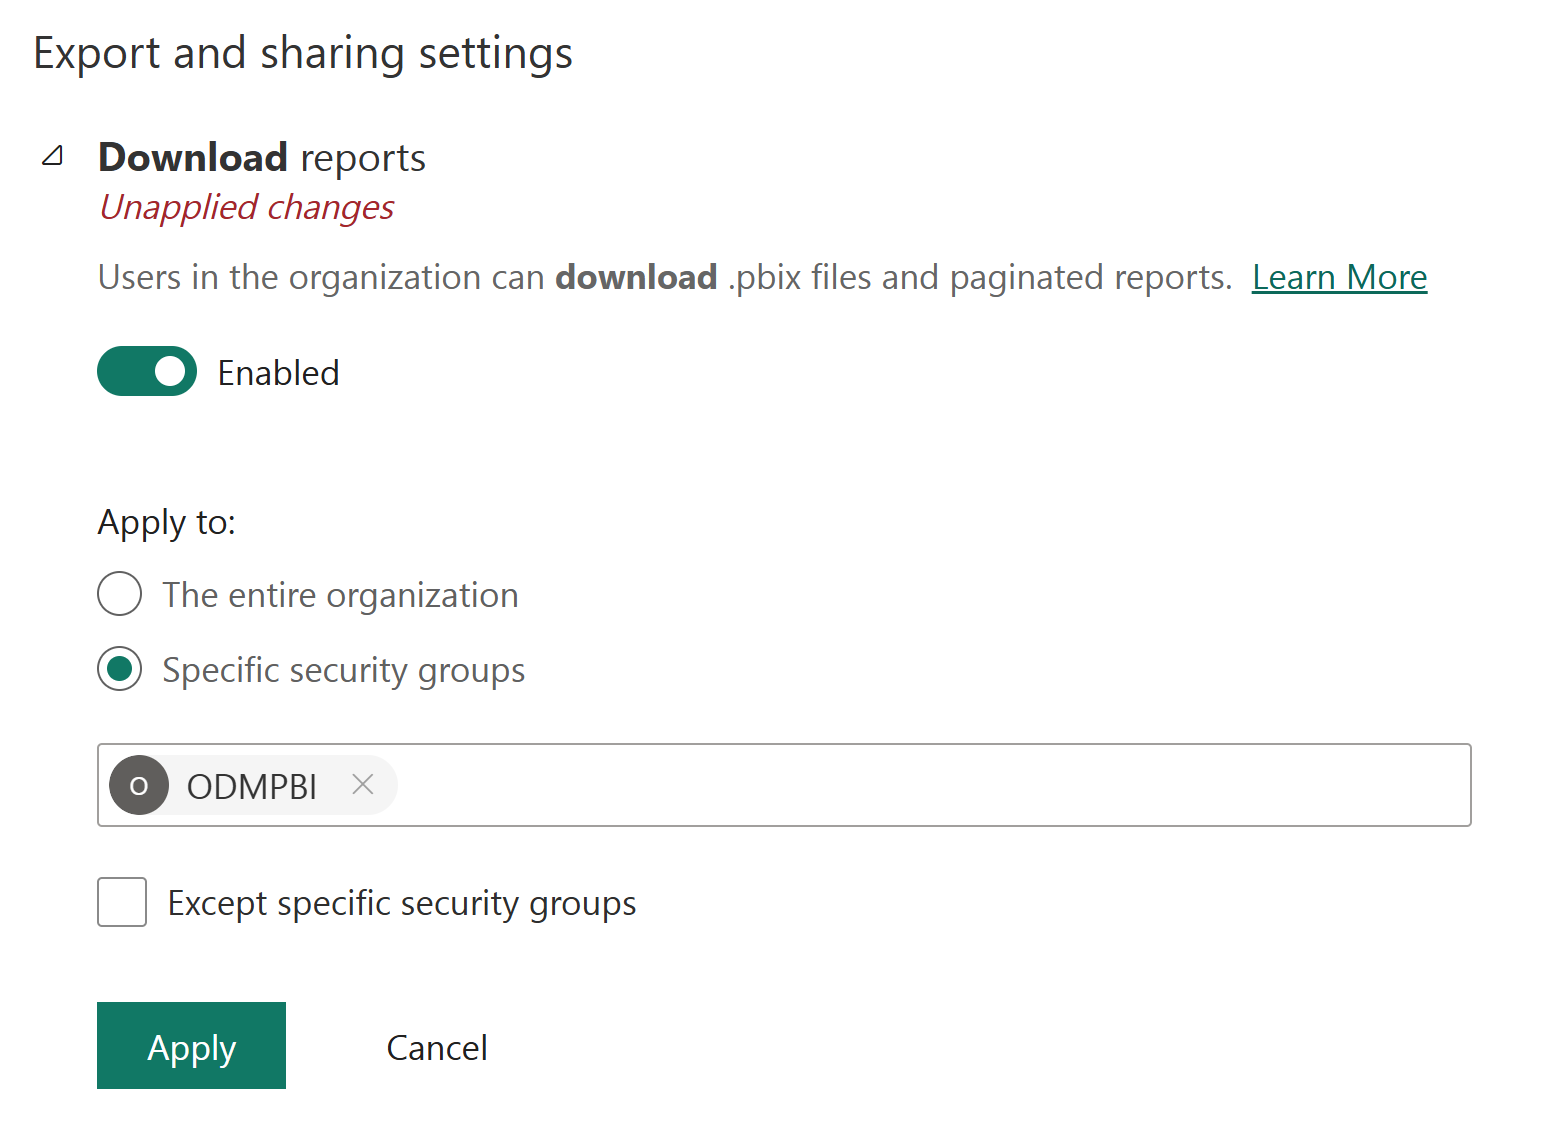Remove the ODMPBI group with X icon
The width and height of the screenshot is (1554, 1138).
[x=363, y=785]
